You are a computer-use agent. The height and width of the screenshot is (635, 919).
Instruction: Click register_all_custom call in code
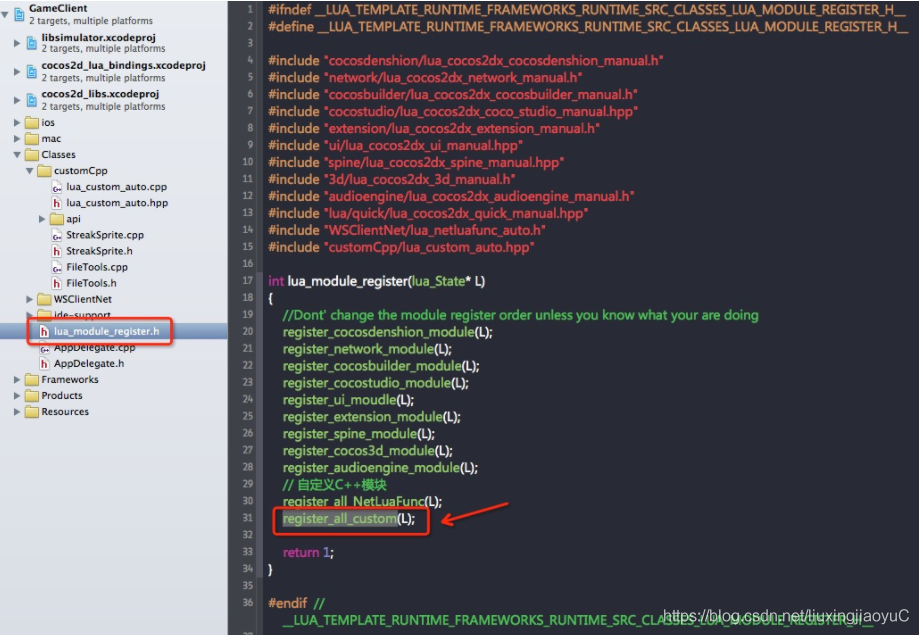[348, 519]
